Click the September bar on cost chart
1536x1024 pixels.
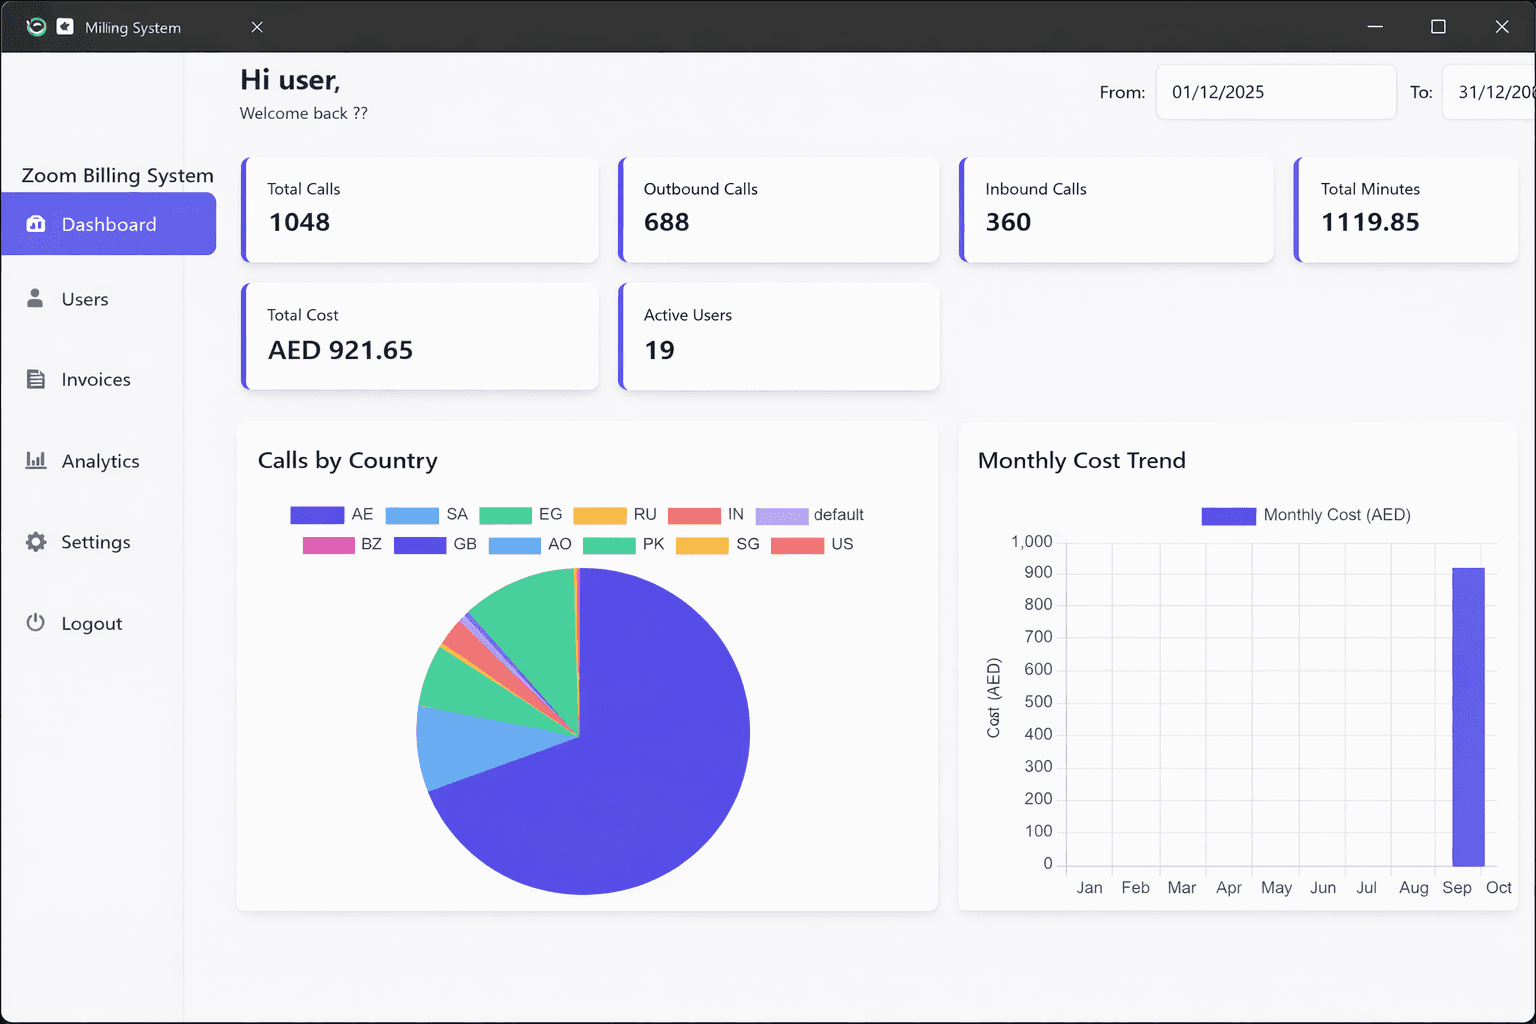tap(1468, 718)
